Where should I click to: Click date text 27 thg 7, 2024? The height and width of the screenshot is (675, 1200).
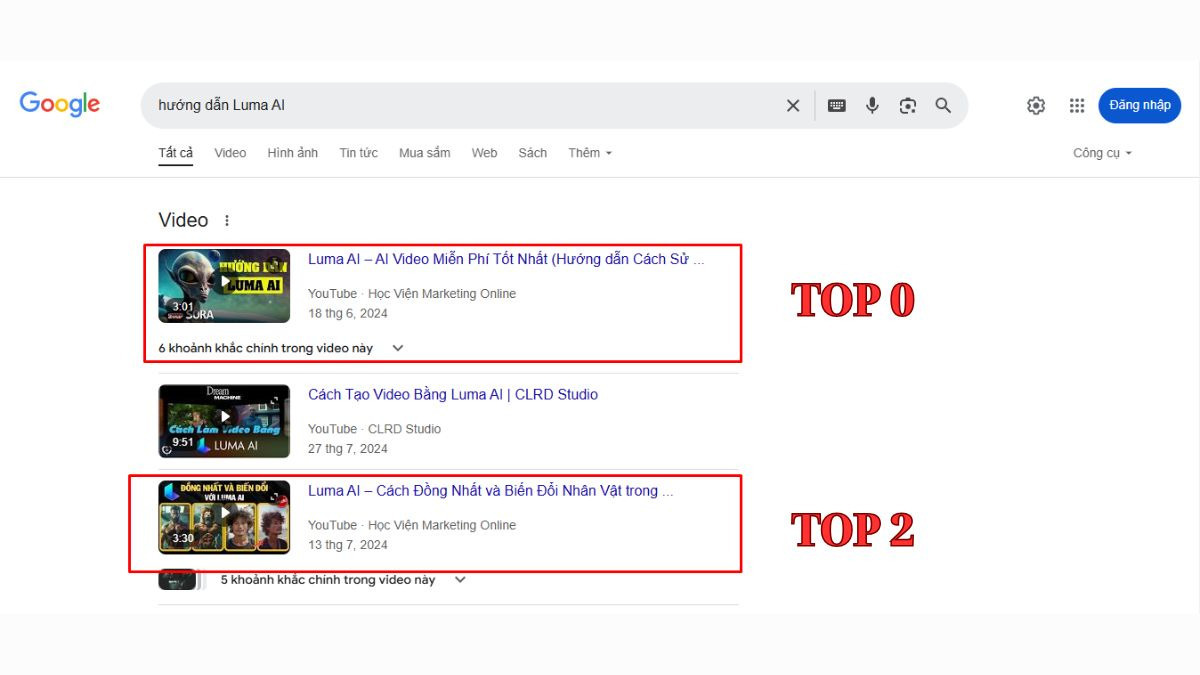pos(348,449)
